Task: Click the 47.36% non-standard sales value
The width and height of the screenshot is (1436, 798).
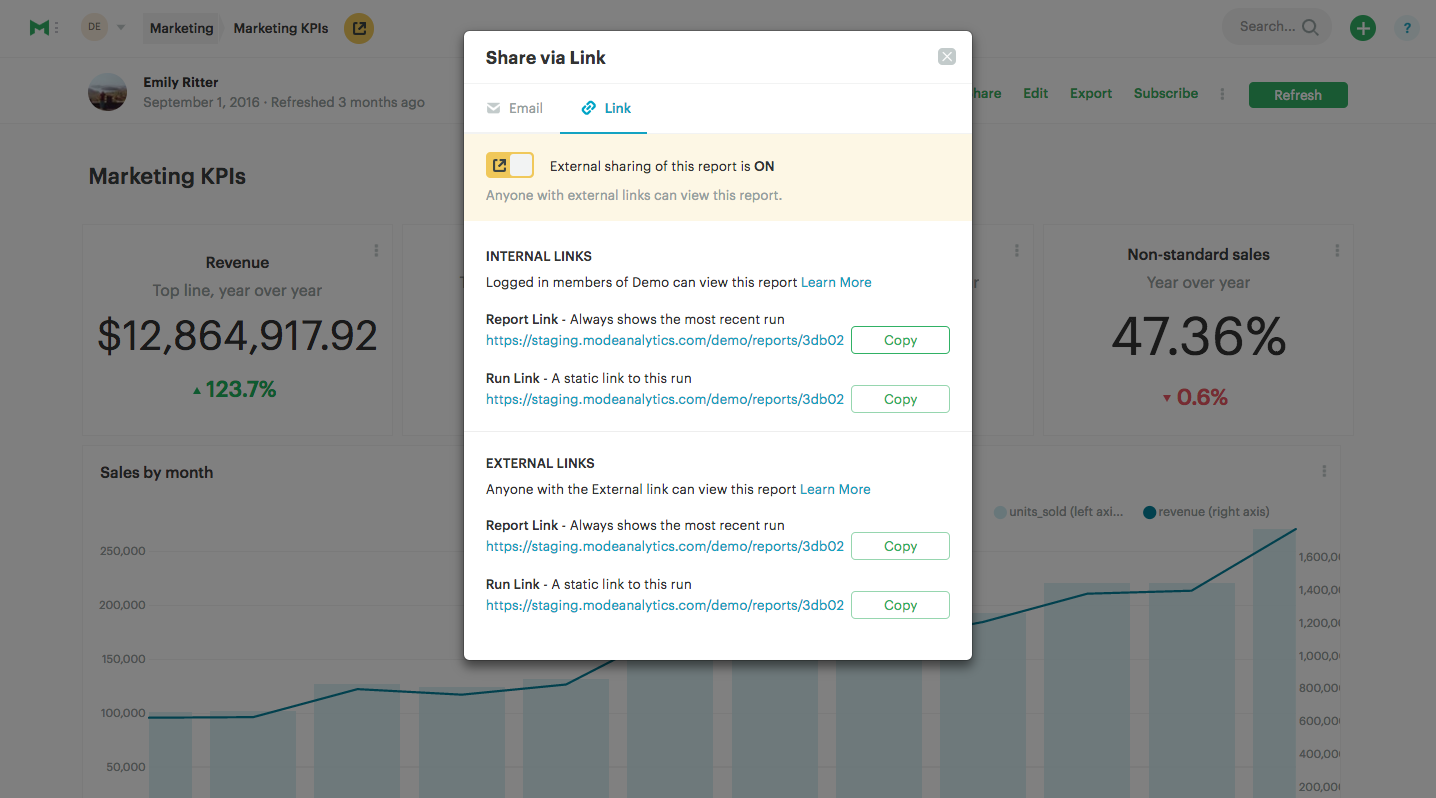Action: pos(1198,336)
